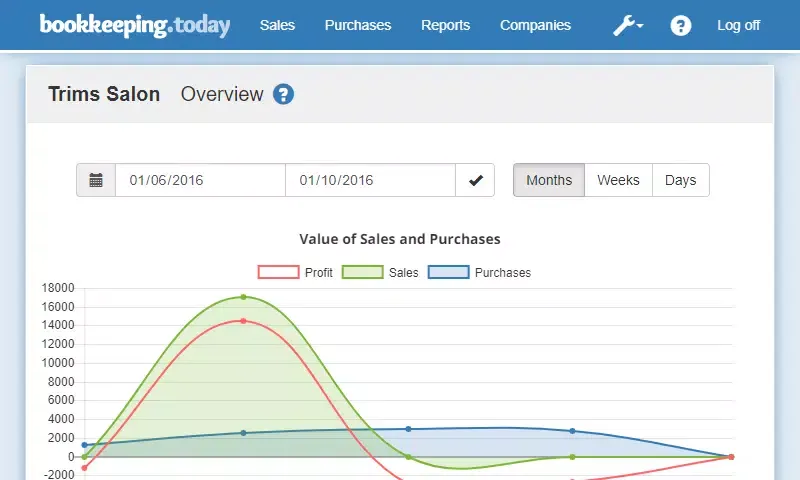This screenshot has width=800, height=480.
Task: Open the Companies menu
Action: (535, 26)
